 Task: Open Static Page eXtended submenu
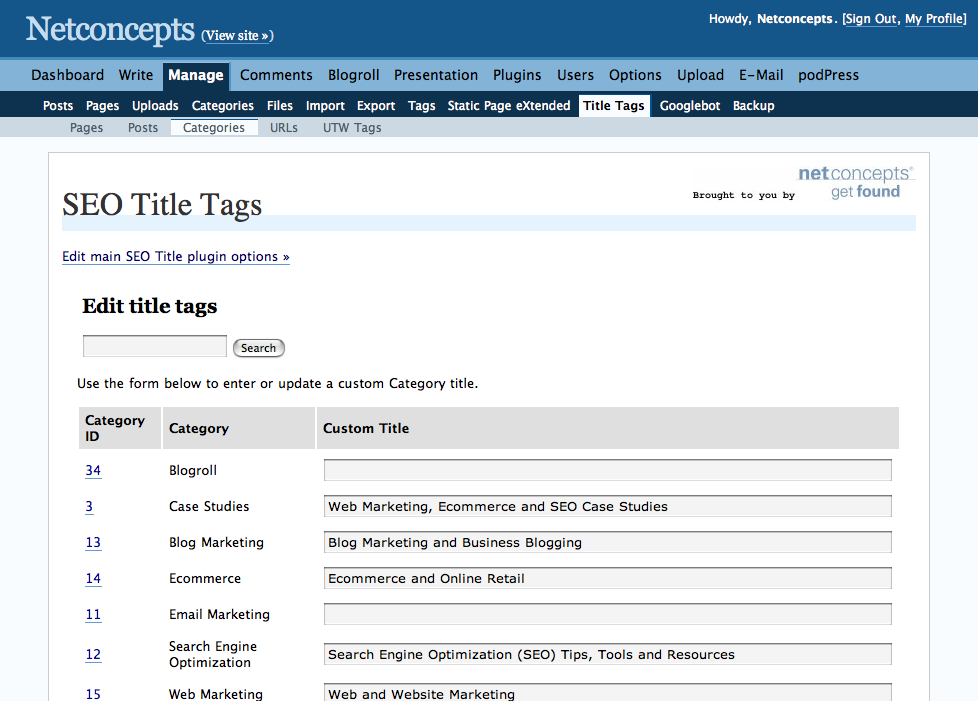point(509,106)
